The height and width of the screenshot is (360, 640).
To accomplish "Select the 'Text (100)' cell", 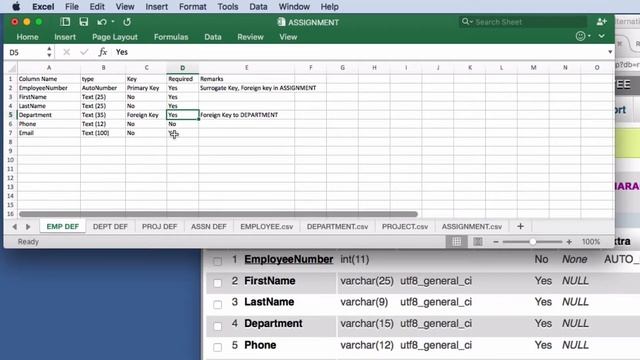I will [103, 133].
